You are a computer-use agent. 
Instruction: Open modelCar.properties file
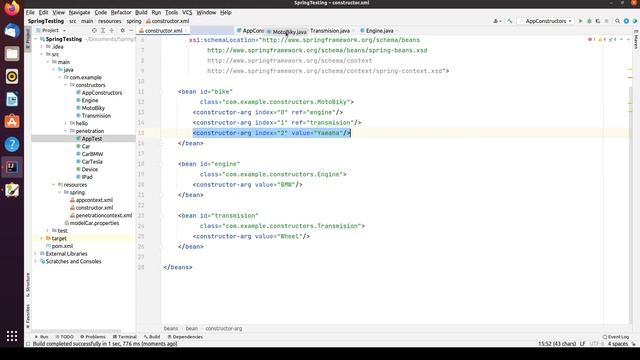pos(94,223)
